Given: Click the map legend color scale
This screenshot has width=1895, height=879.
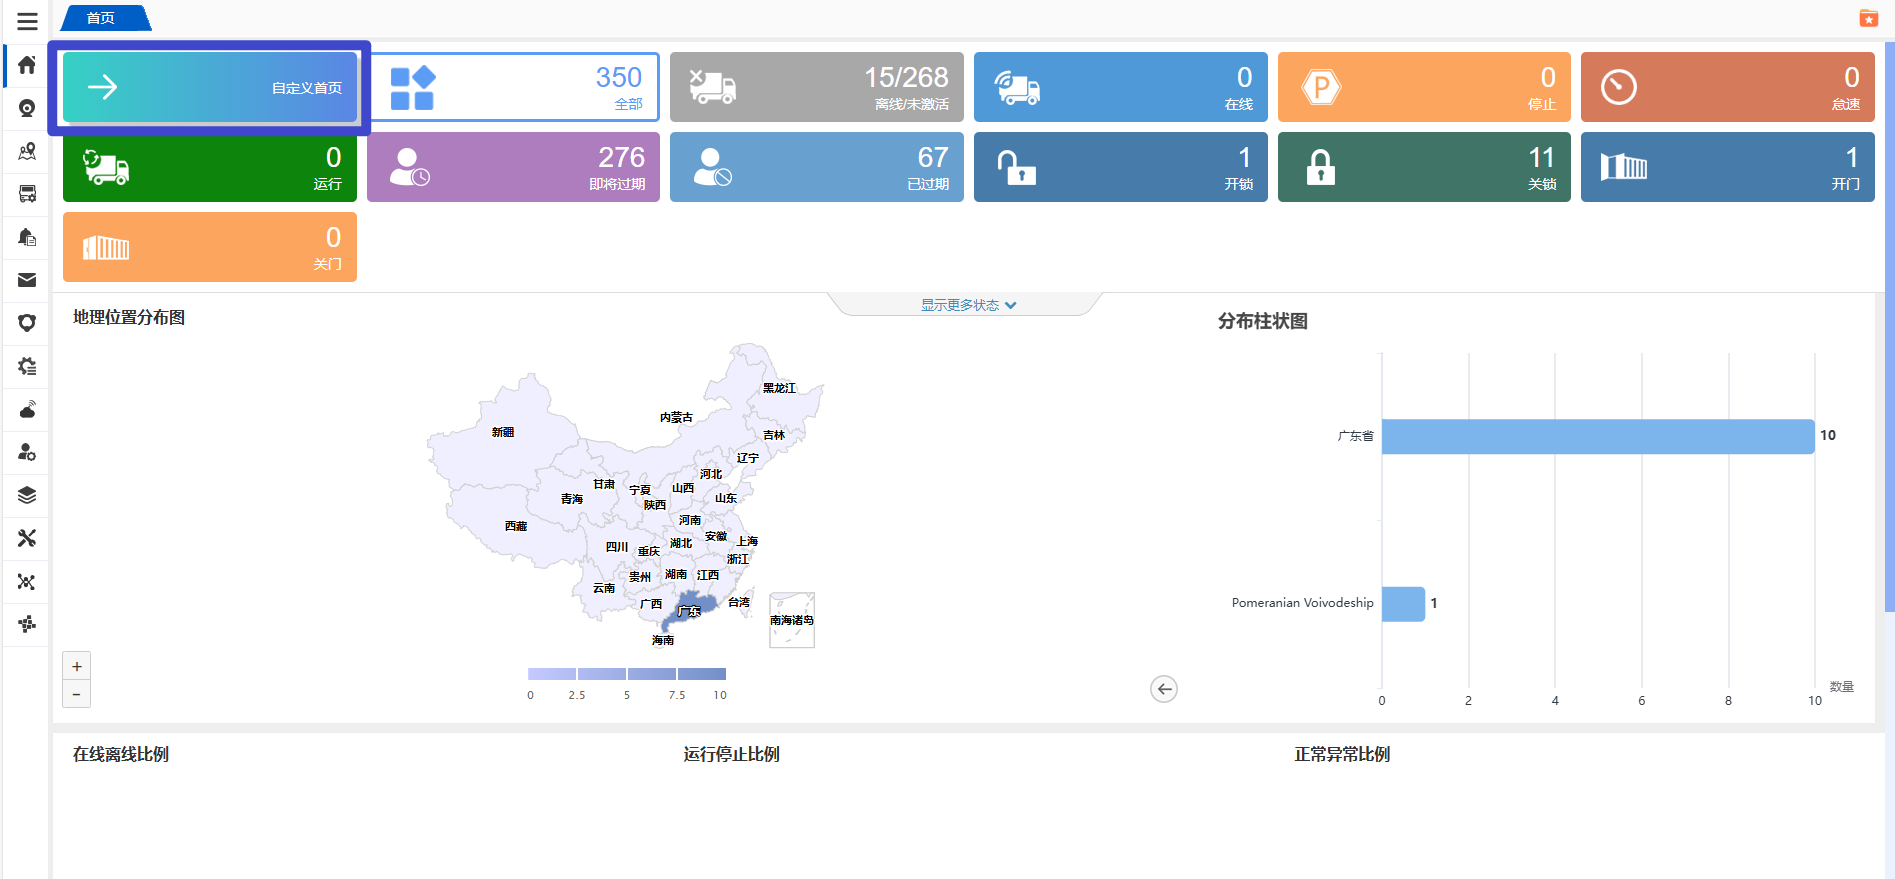Looking at the screenshot, I should [x=627, y=674].
